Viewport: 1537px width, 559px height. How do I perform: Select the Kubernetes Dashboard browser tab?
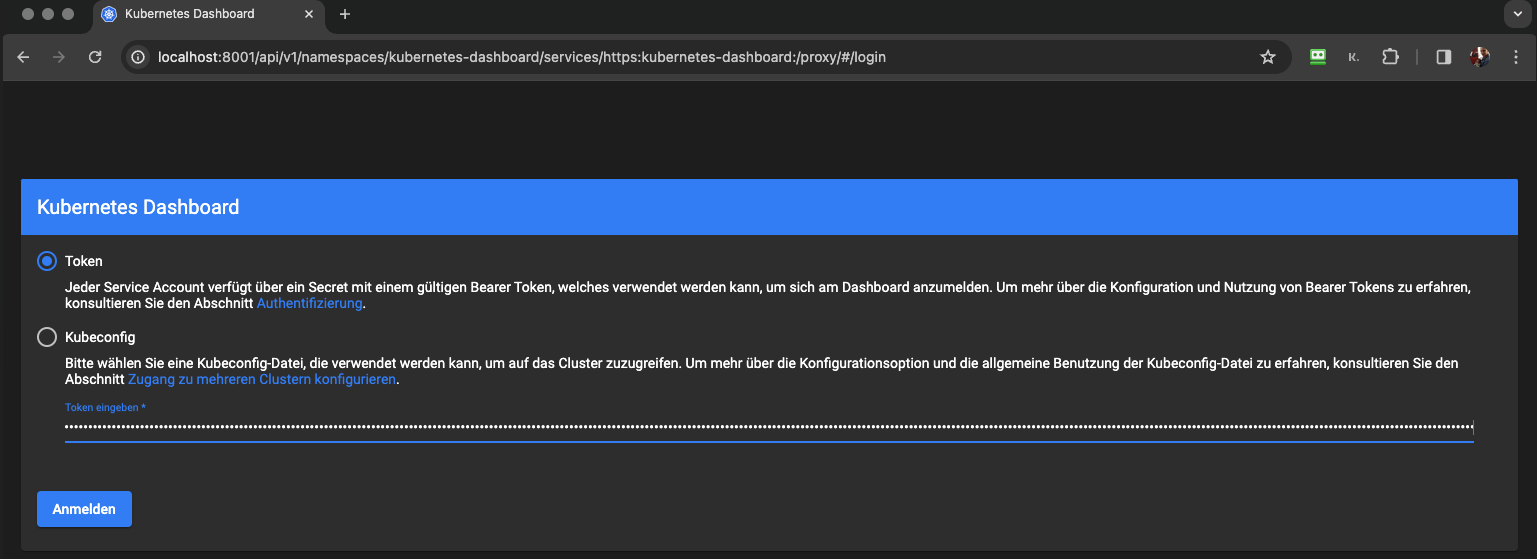[x=208, y=14]
